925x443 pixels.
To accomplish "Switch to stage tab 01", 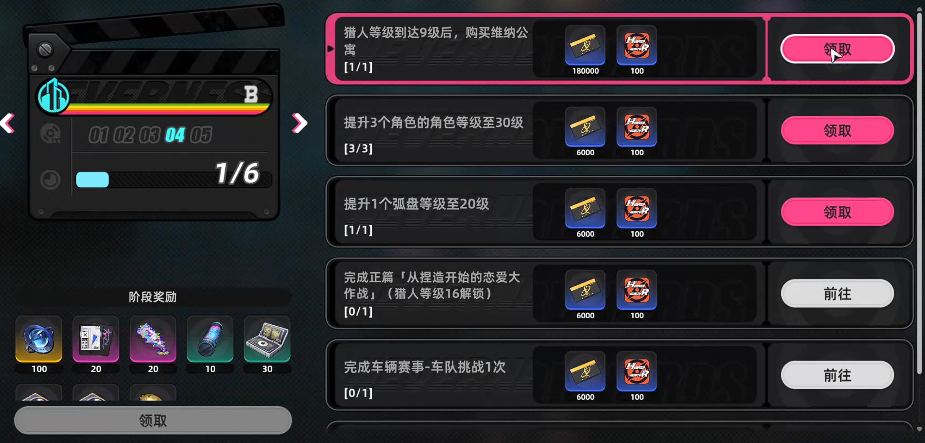I will (x=99, y=135).
